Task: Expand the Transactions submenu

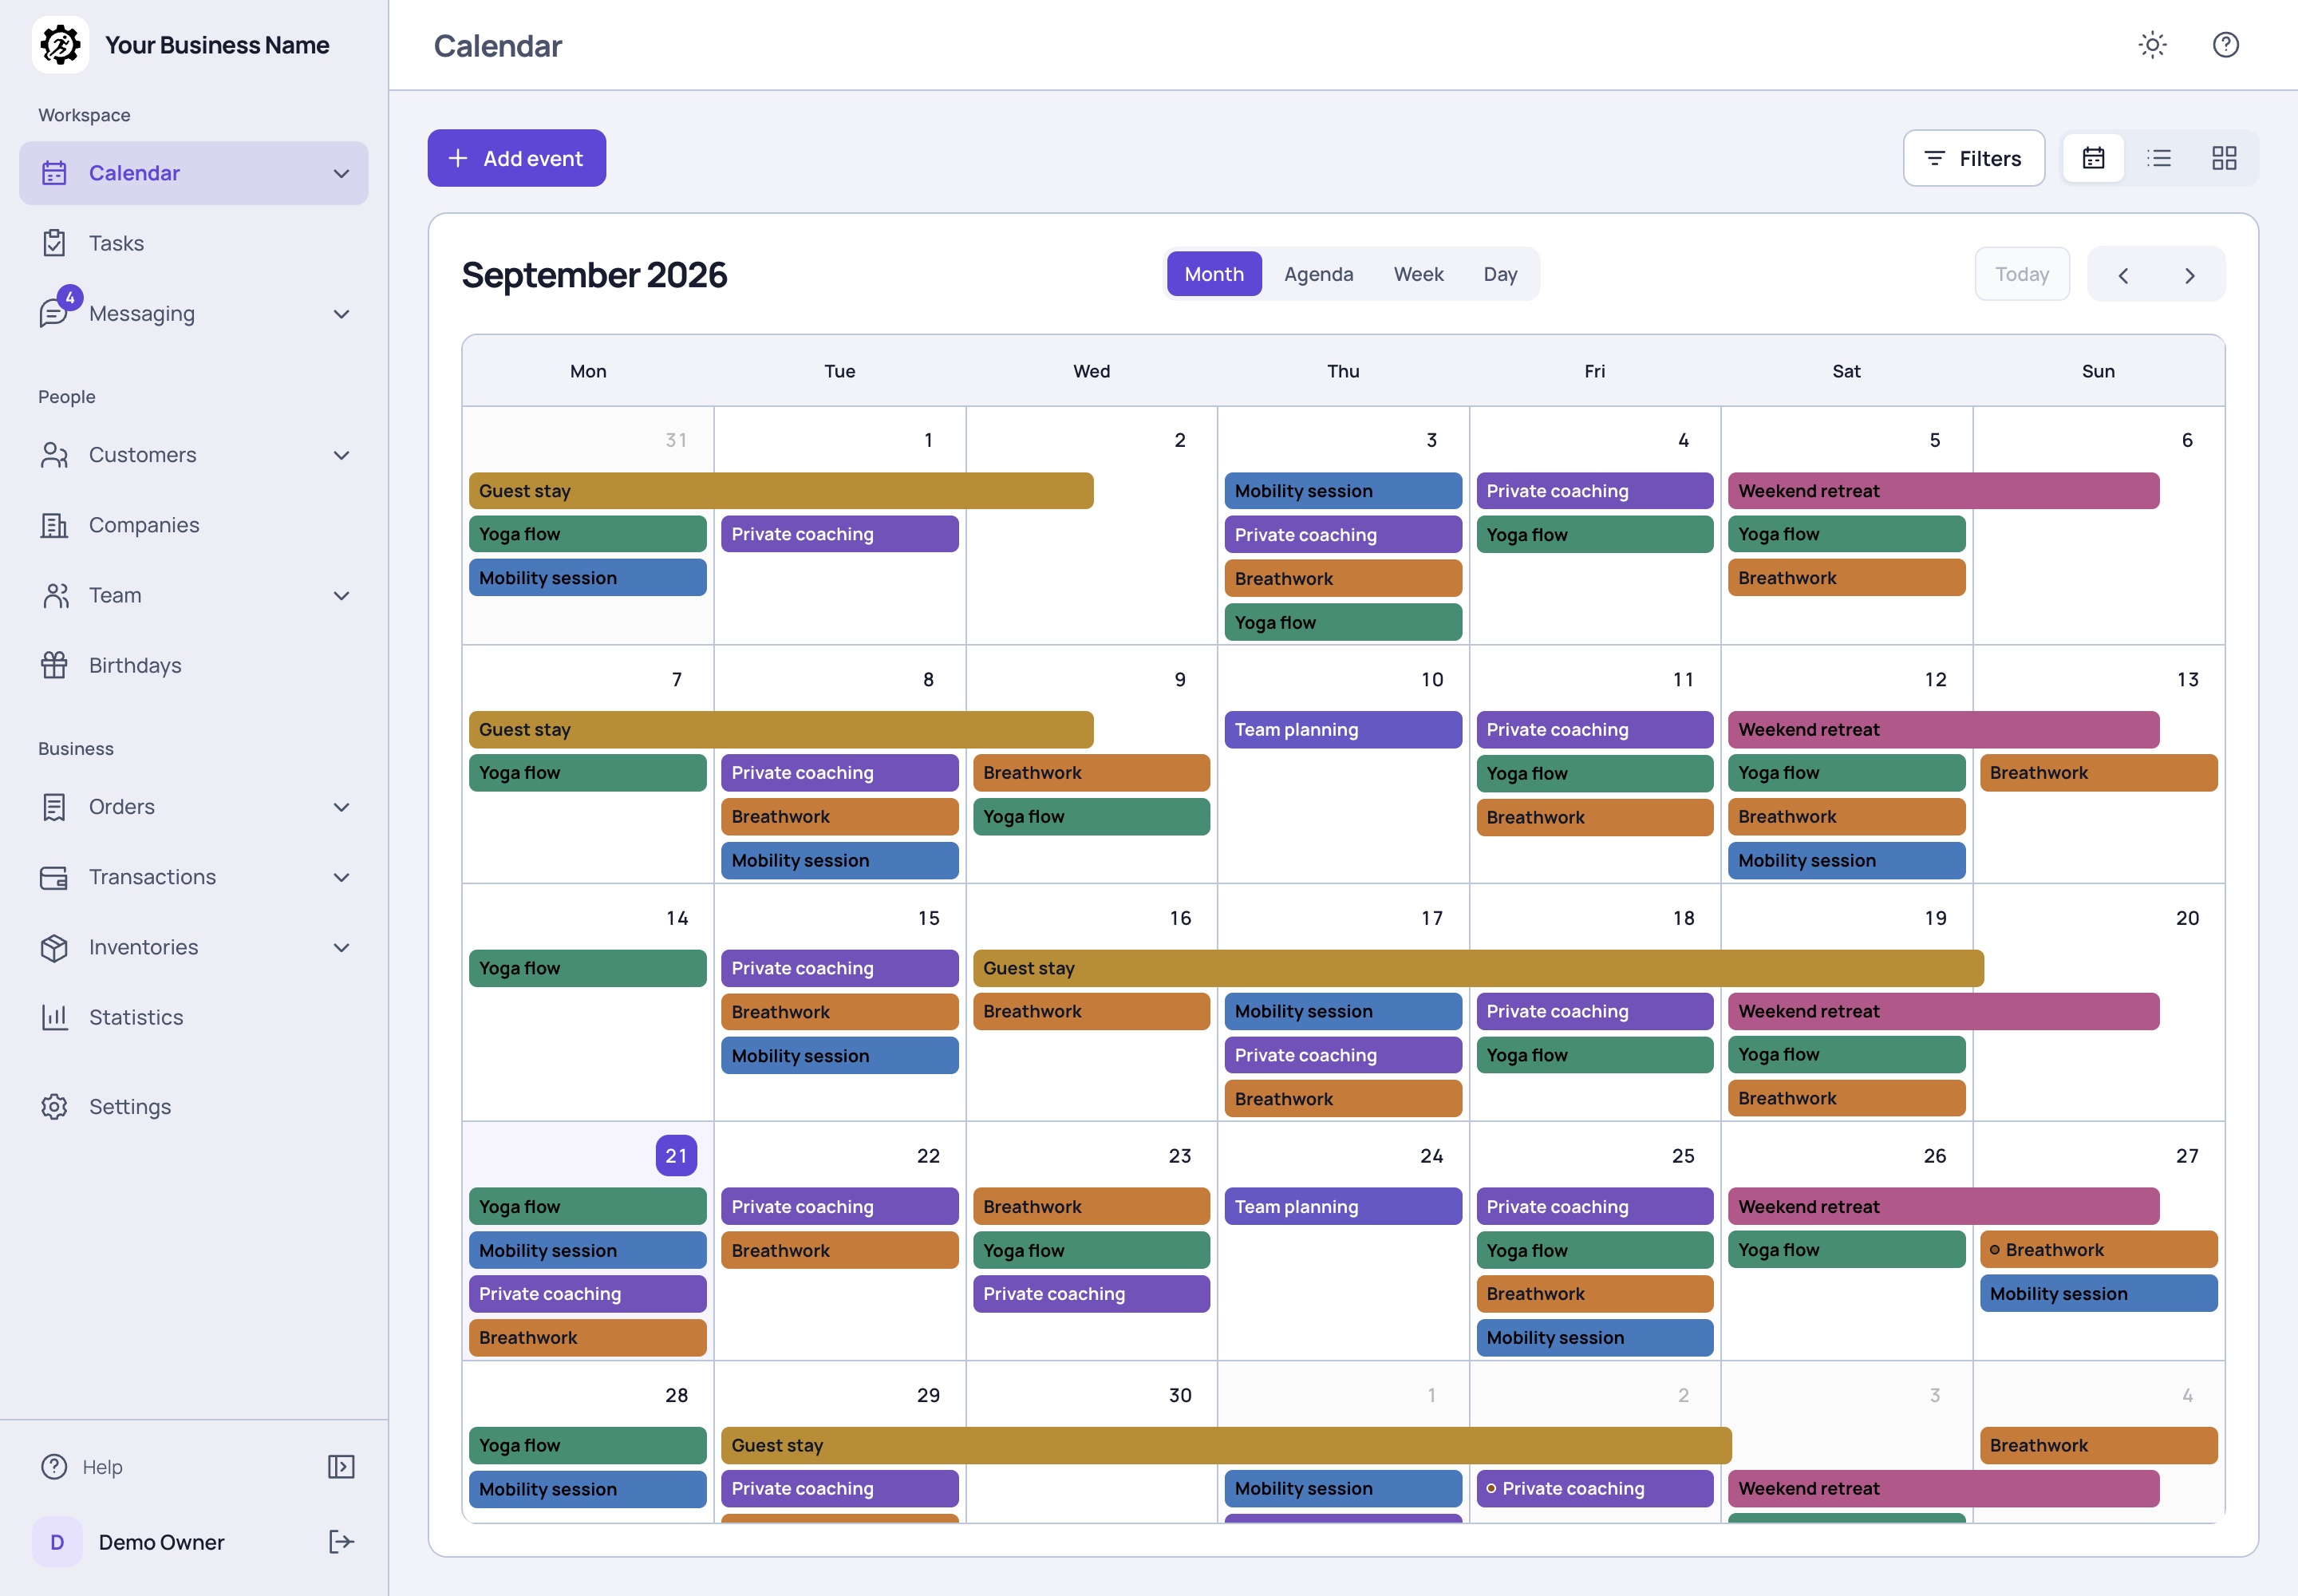Action: point(341,877)
